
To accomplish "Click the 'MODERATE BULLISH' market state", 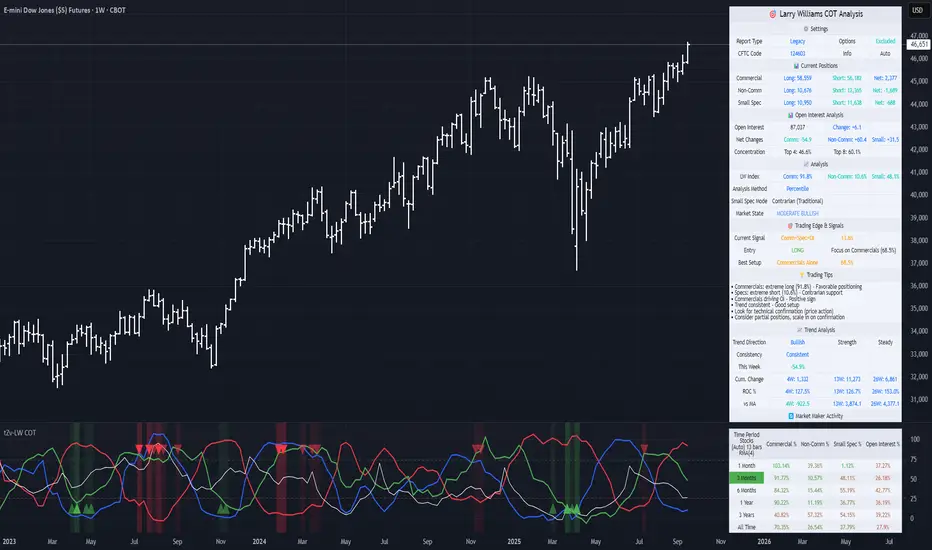I will click(x=797, y=213).
